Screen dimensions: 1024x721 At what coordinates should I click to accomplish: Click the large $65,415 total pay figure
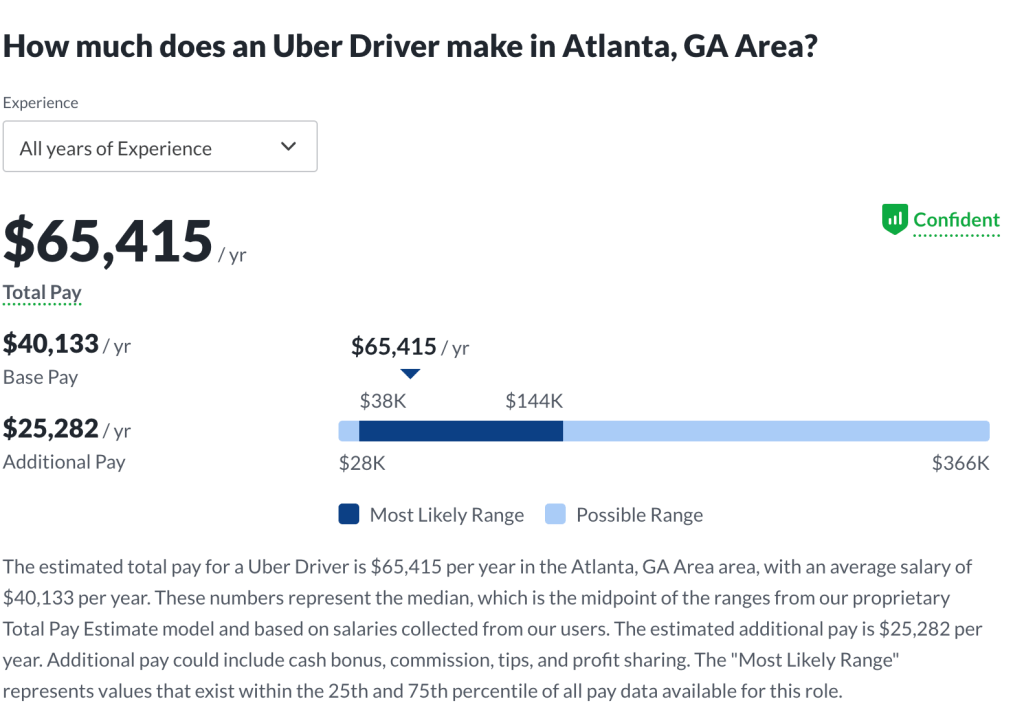[108, 242]
